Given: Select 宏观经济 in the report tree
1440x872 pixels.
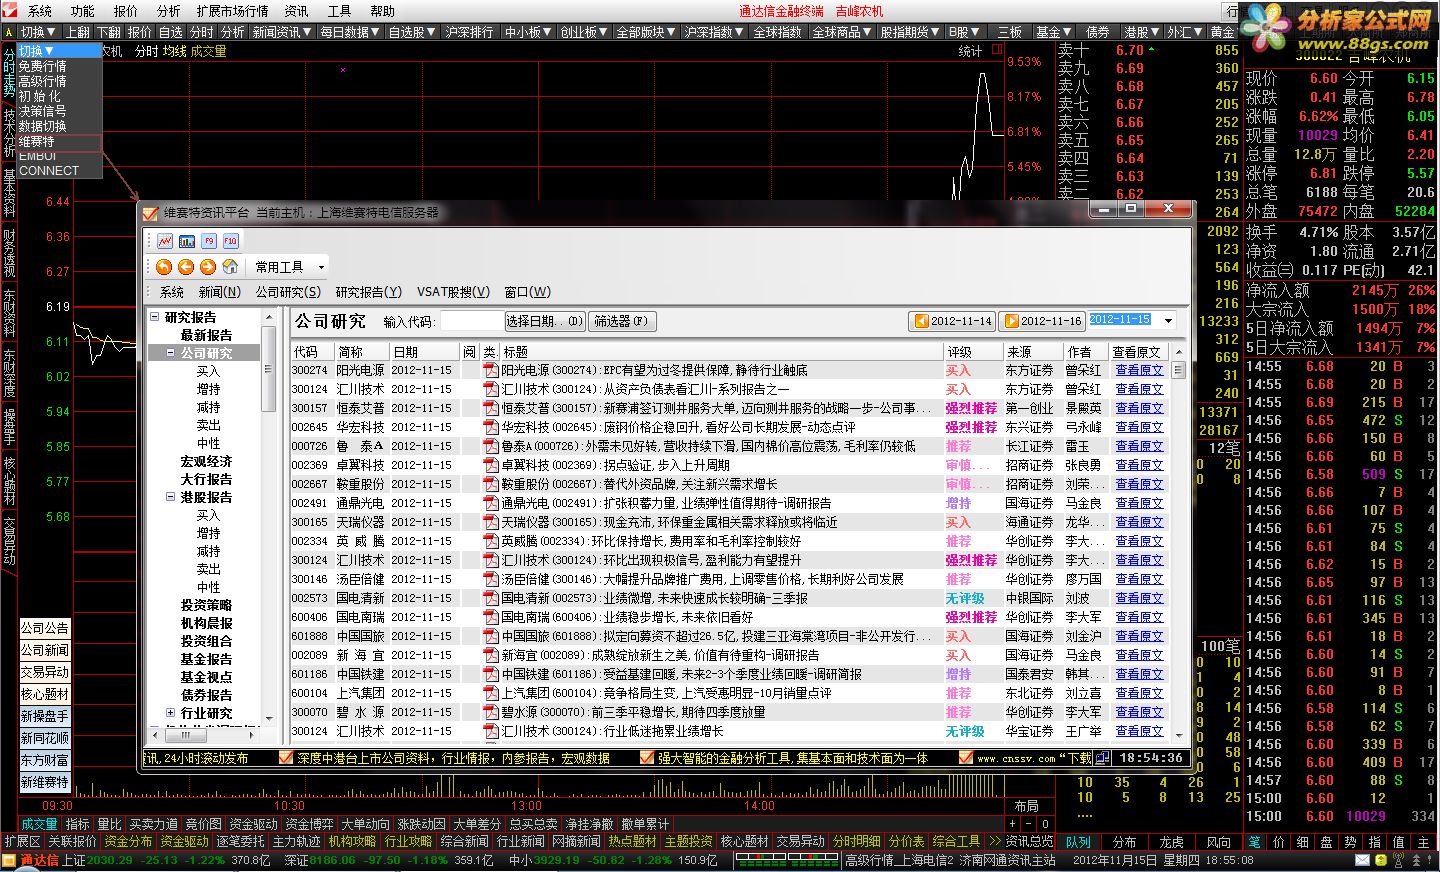Looking at the screenshot, I should click(206, 461).
